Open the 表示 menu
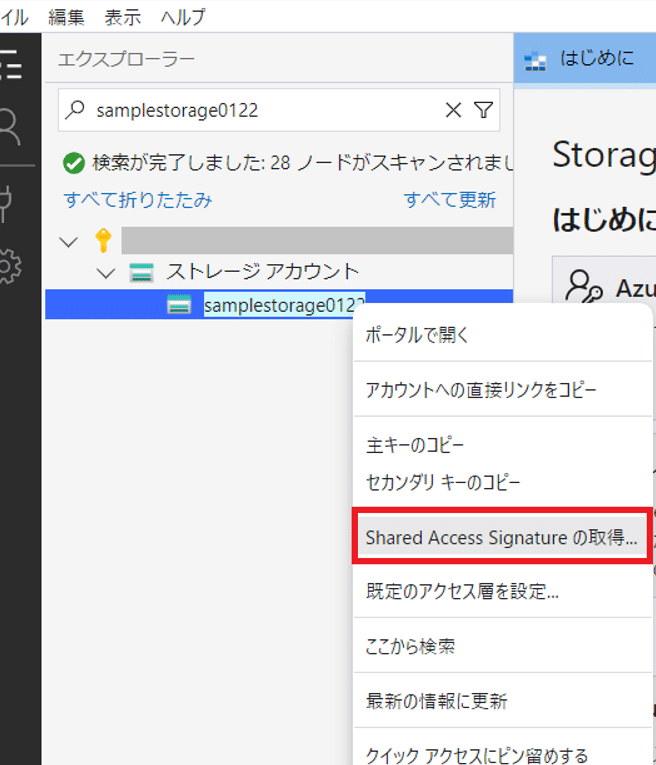The height and width of the screenshot is (765, 656). click(122, 18)
